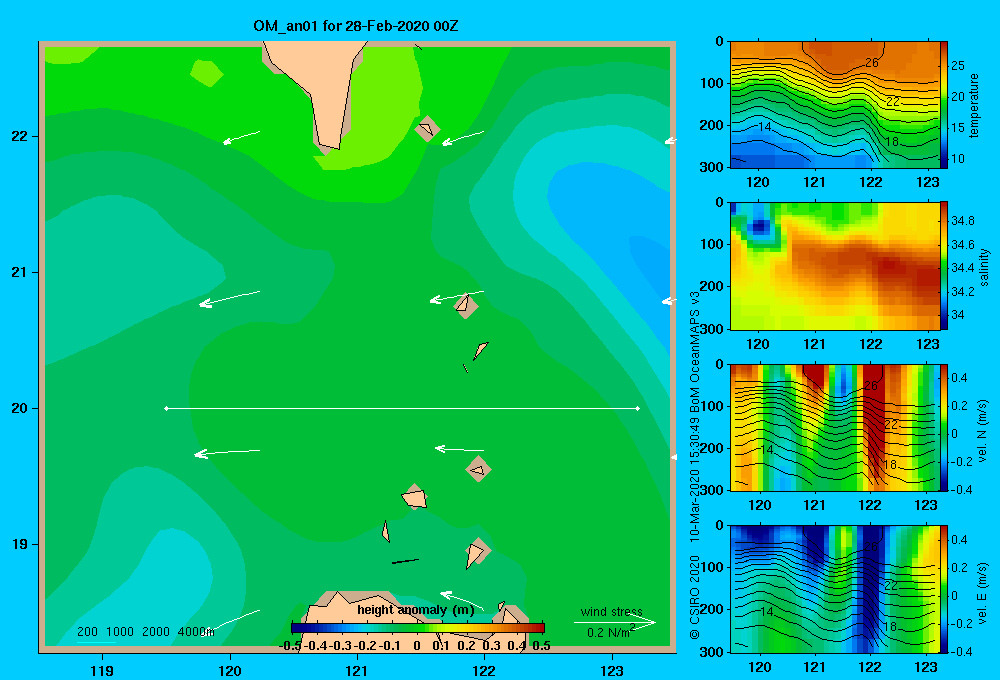Click the '200' depth contour legend entry
Viewport: 1000px width, 680px height.
click(x=87, y=632)
